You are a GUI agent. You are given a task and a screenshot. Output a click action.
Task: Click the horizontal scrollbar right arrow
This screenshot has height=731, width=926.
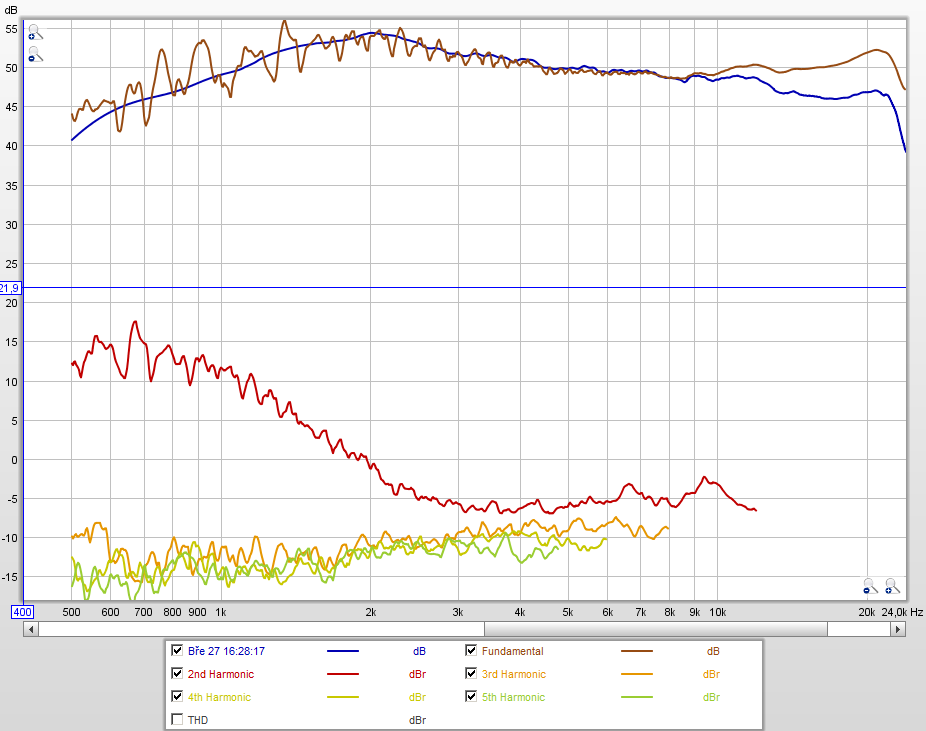[898, 629]
